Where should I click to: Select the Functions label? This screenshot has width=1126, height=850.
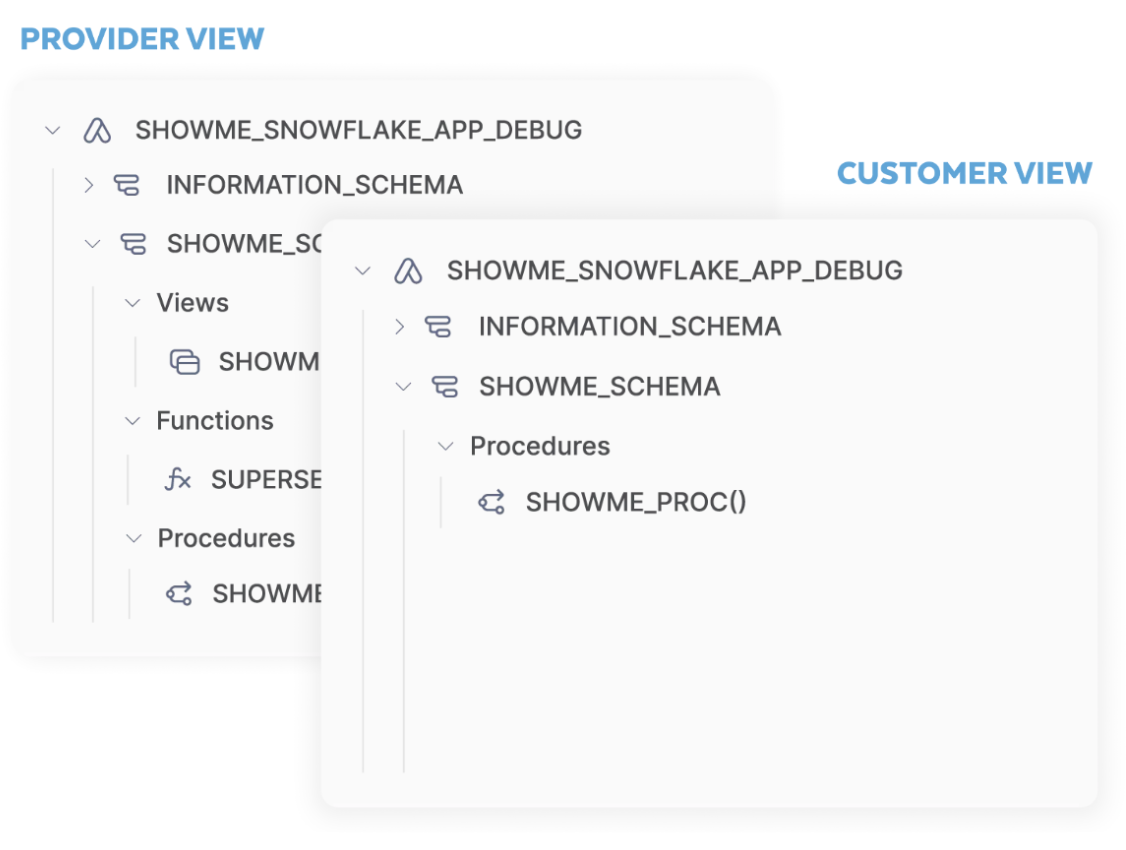click(x=215, y=421)
